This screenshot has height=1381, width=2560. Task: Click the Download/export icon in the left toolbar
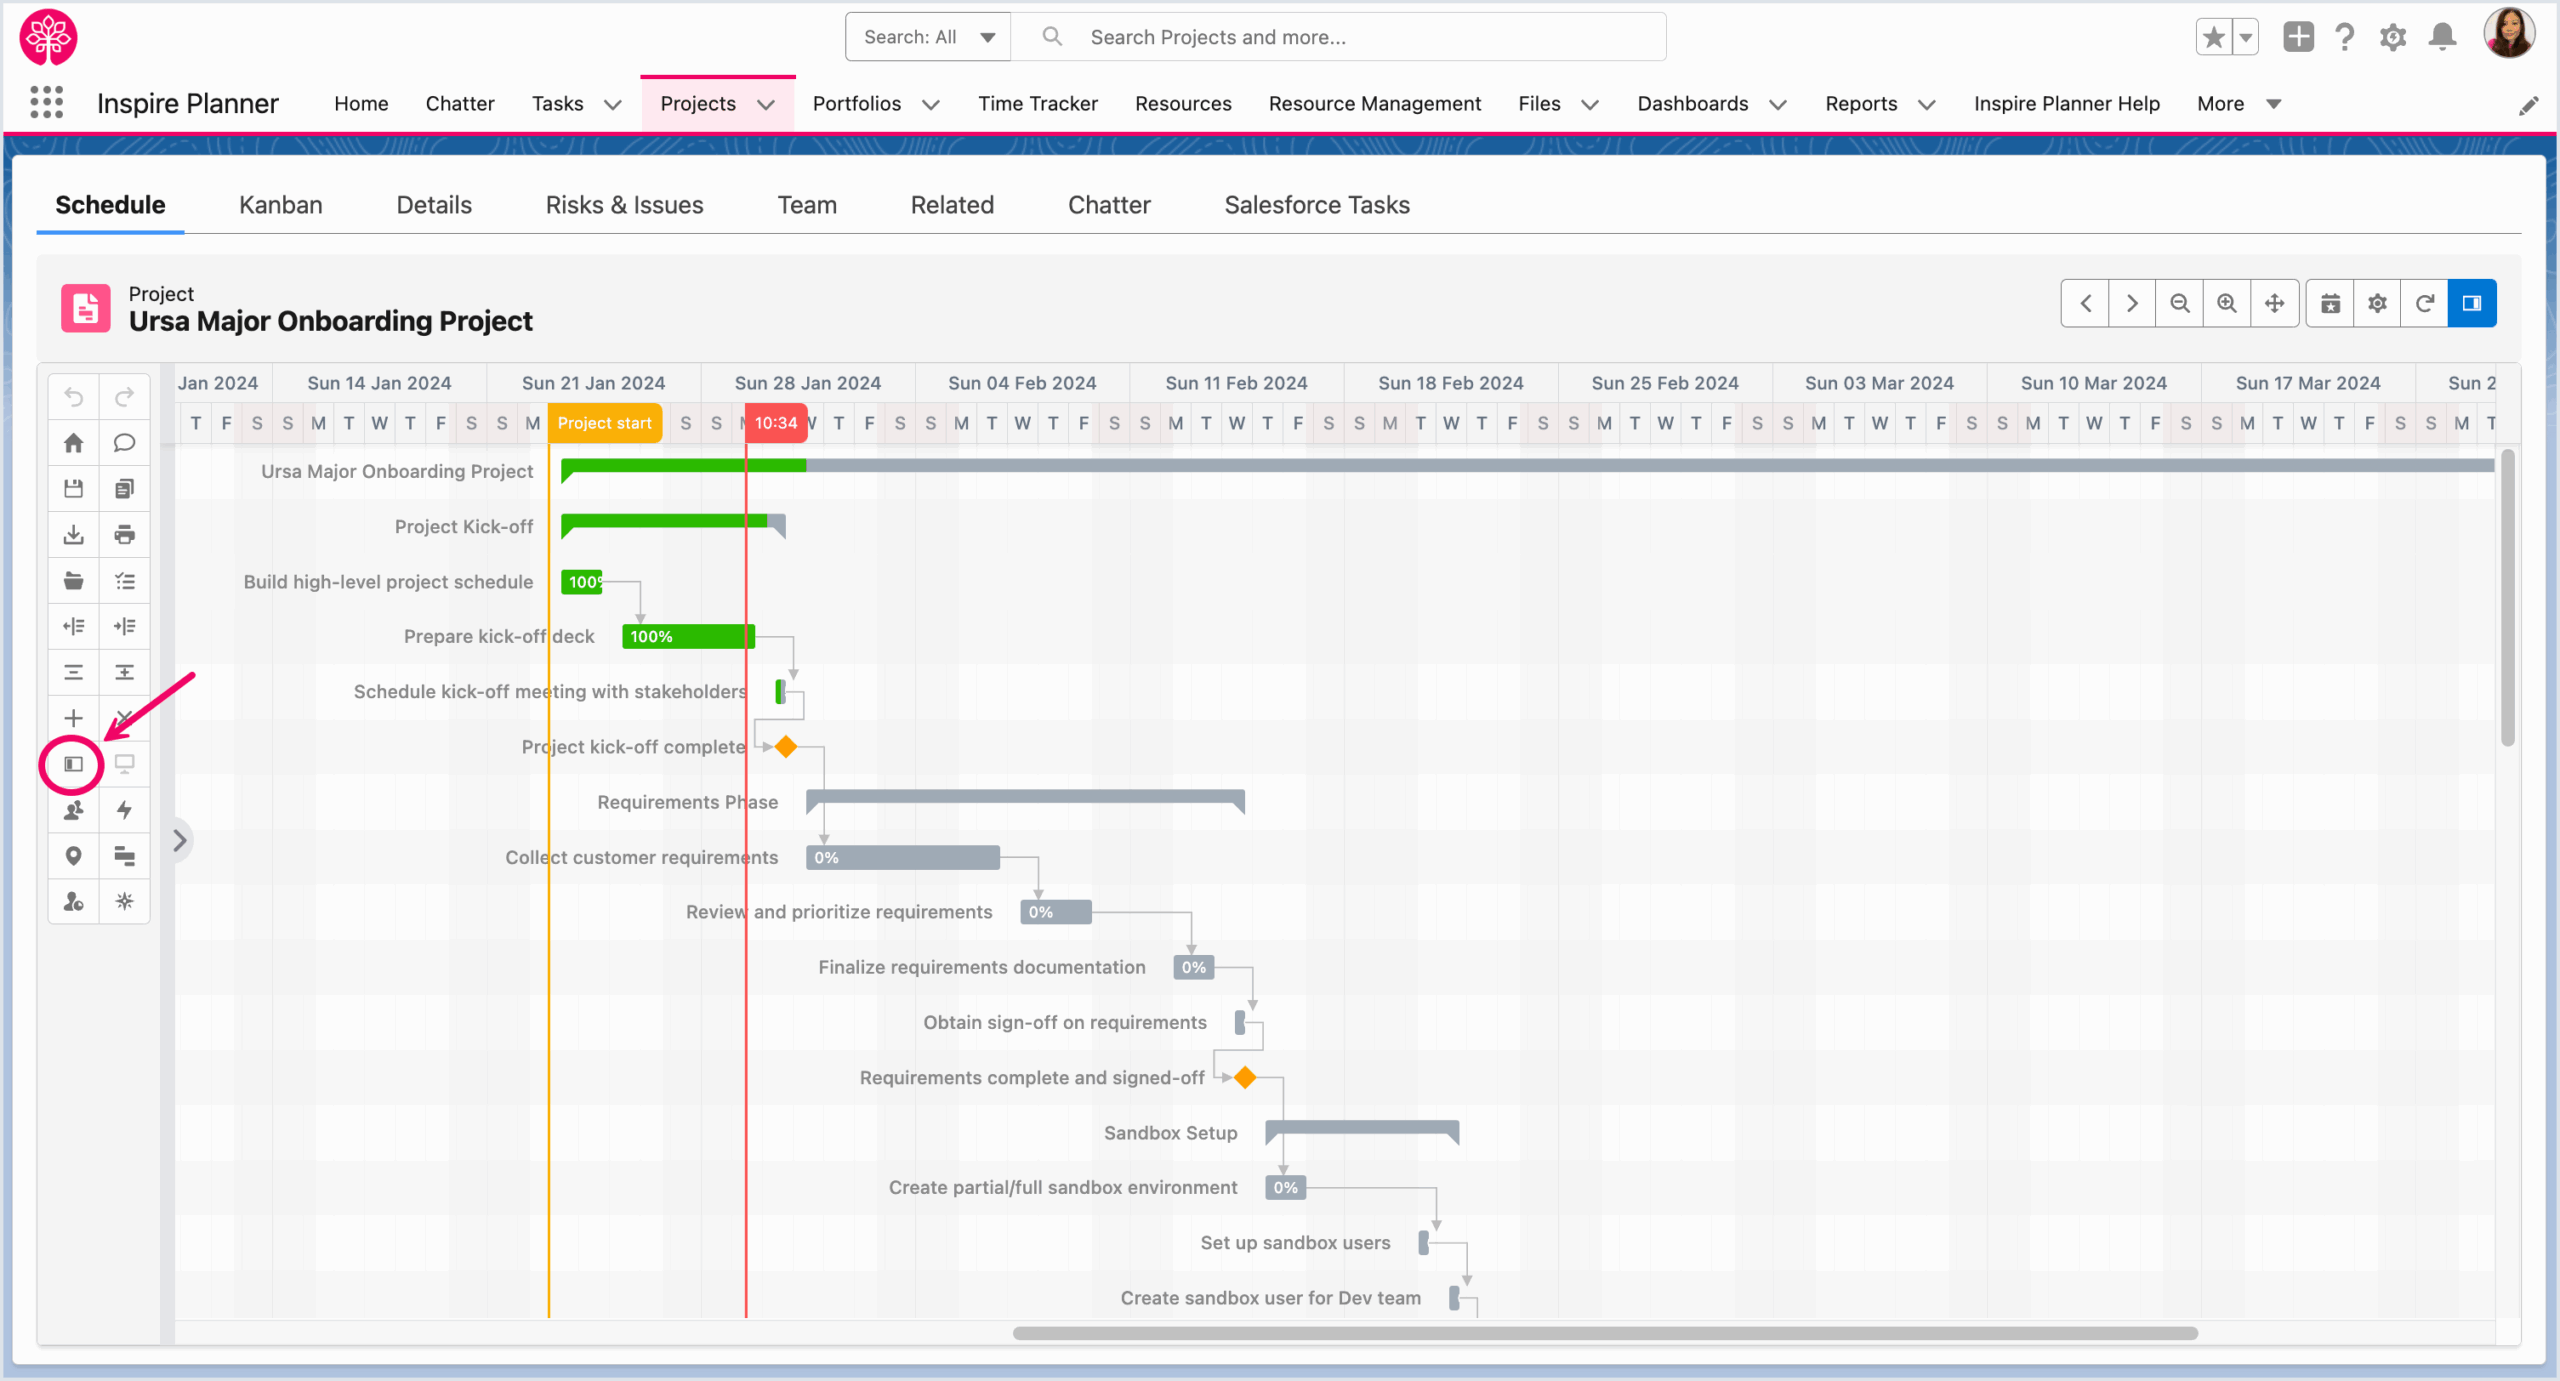[x=73, y=533]
